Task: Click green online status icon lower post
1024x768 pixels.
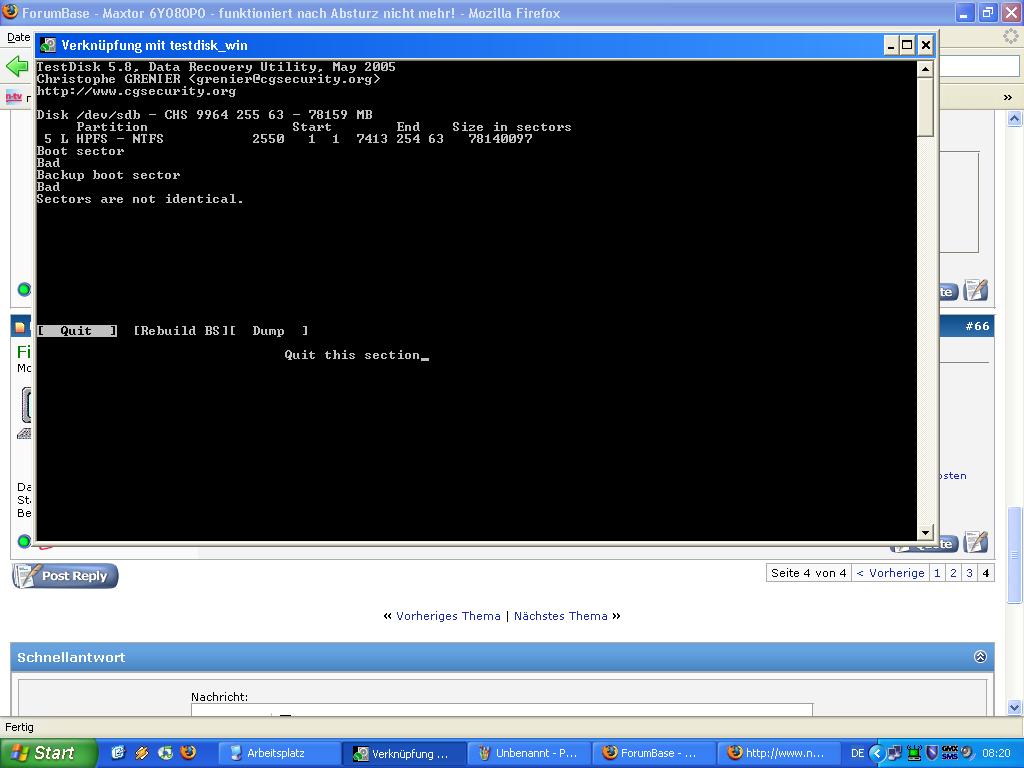Action: pyautogui.click(x=24, y=541)
